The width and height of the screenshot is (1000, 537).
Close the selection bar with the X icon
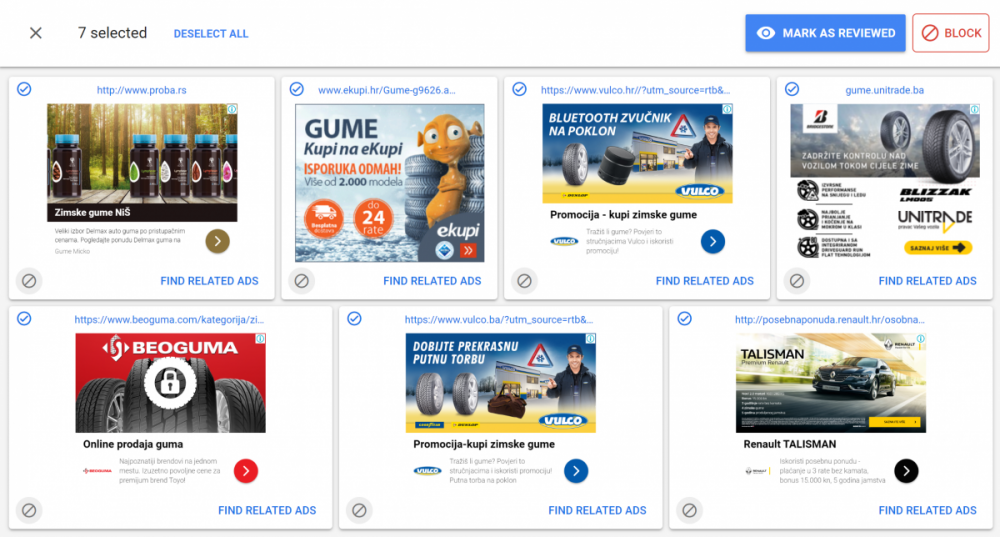coord(36,33)
